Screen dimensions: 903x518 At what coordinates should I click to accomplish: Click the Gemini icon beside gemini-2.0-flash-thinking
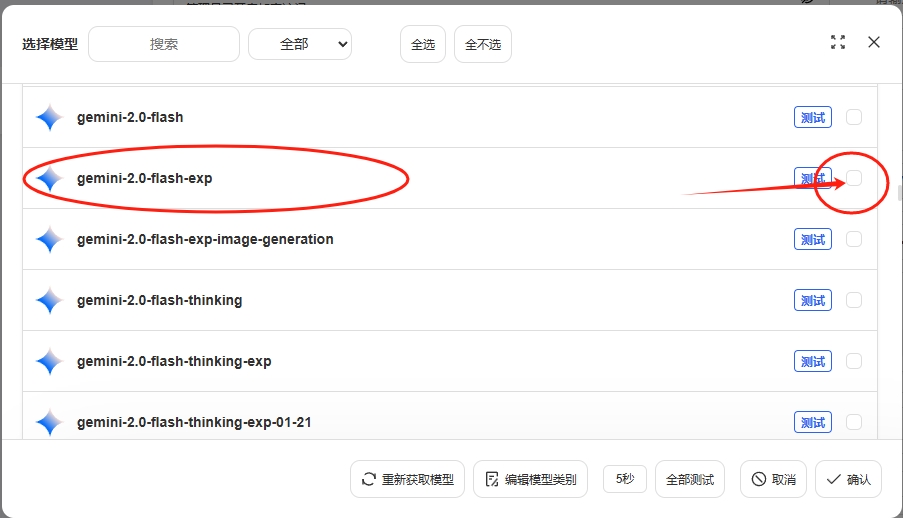[x=50, y=301]
